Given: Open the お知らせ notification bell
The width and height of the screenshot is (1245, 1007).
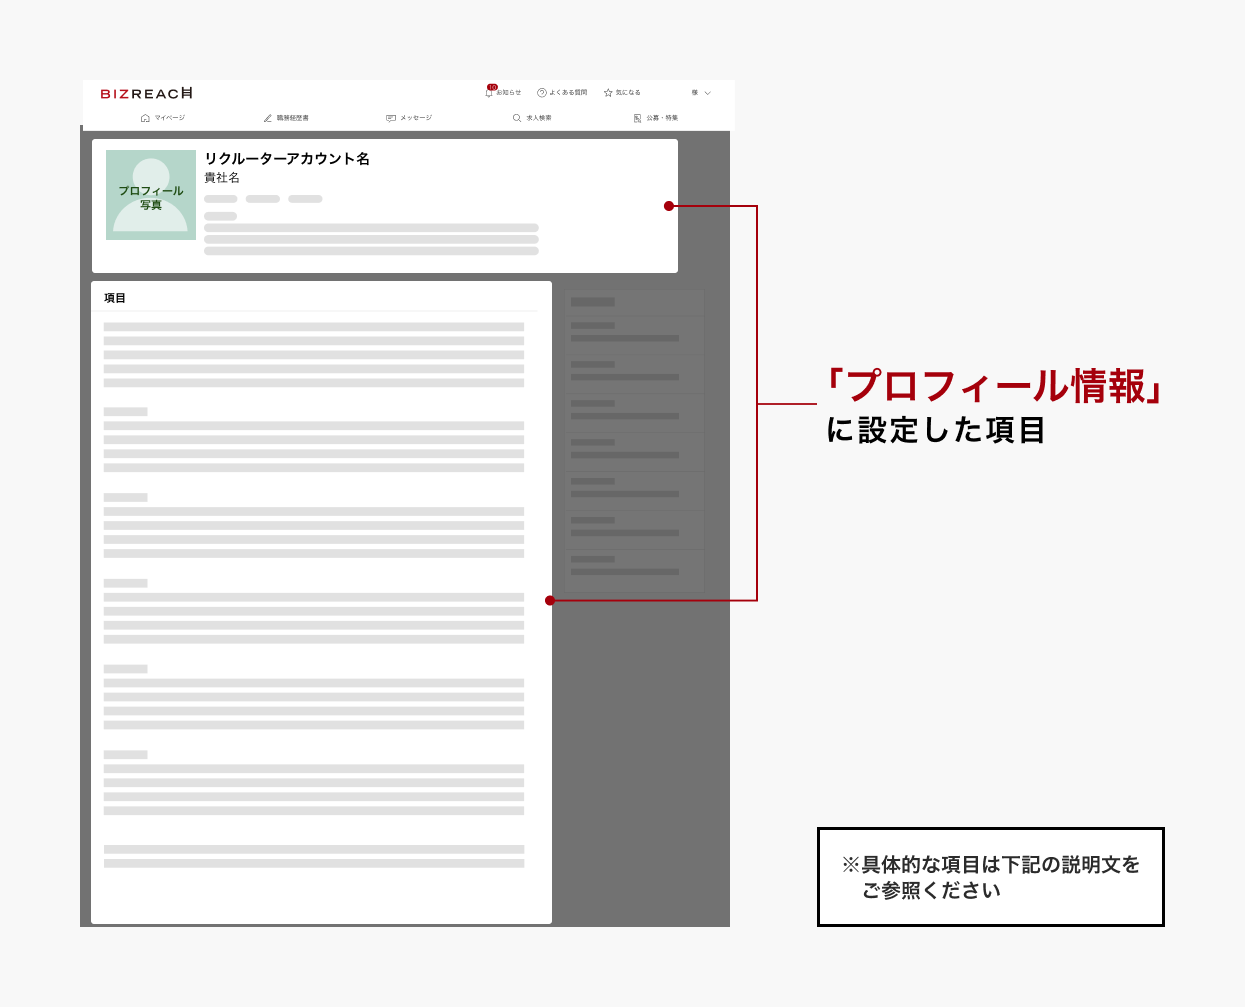Looking at the screenshot, I should coord(489,92).
